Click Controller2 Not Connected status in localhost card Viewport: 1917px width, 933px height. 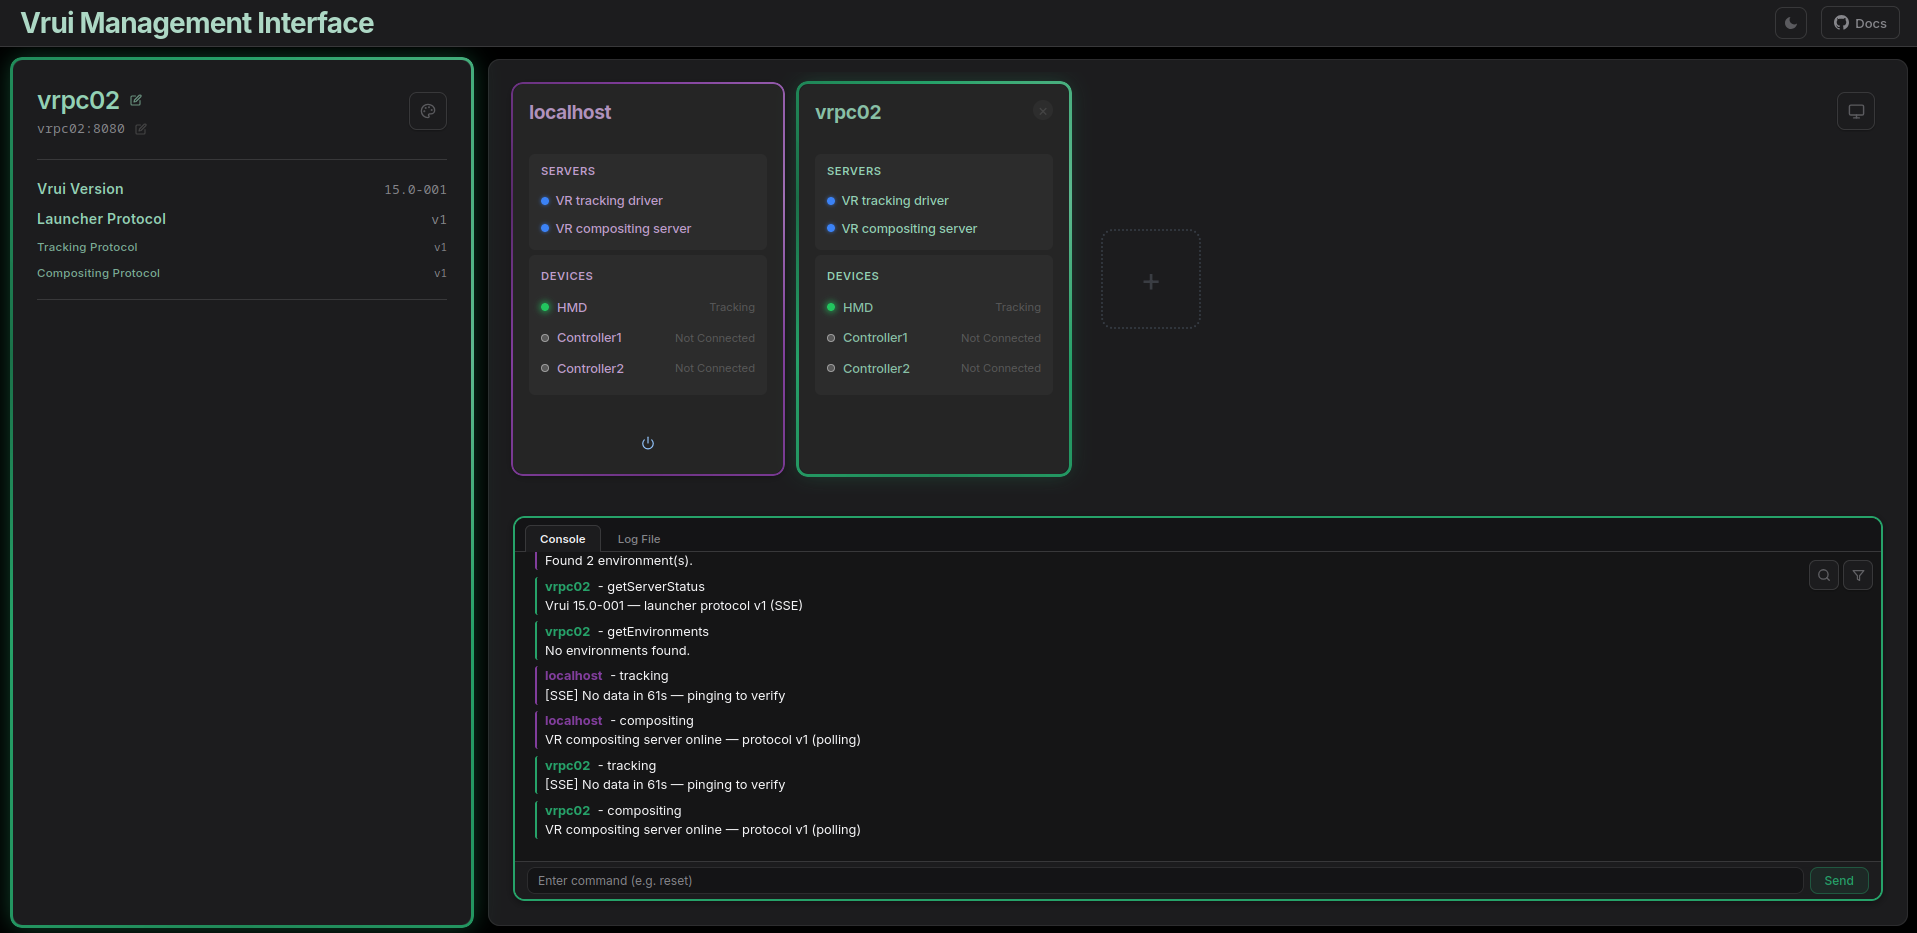coord(715,369)
